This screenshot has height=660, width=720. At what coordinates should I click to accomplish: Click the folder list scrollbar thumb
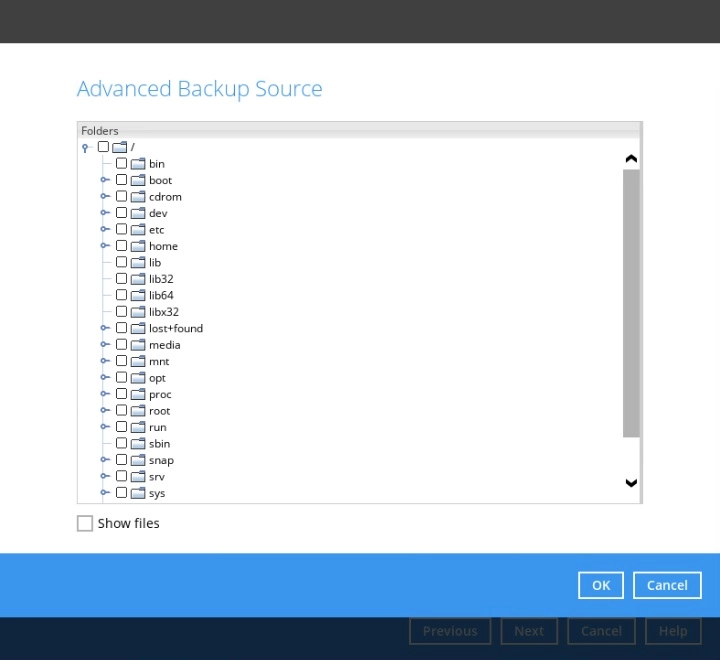(x=631, y=303)
